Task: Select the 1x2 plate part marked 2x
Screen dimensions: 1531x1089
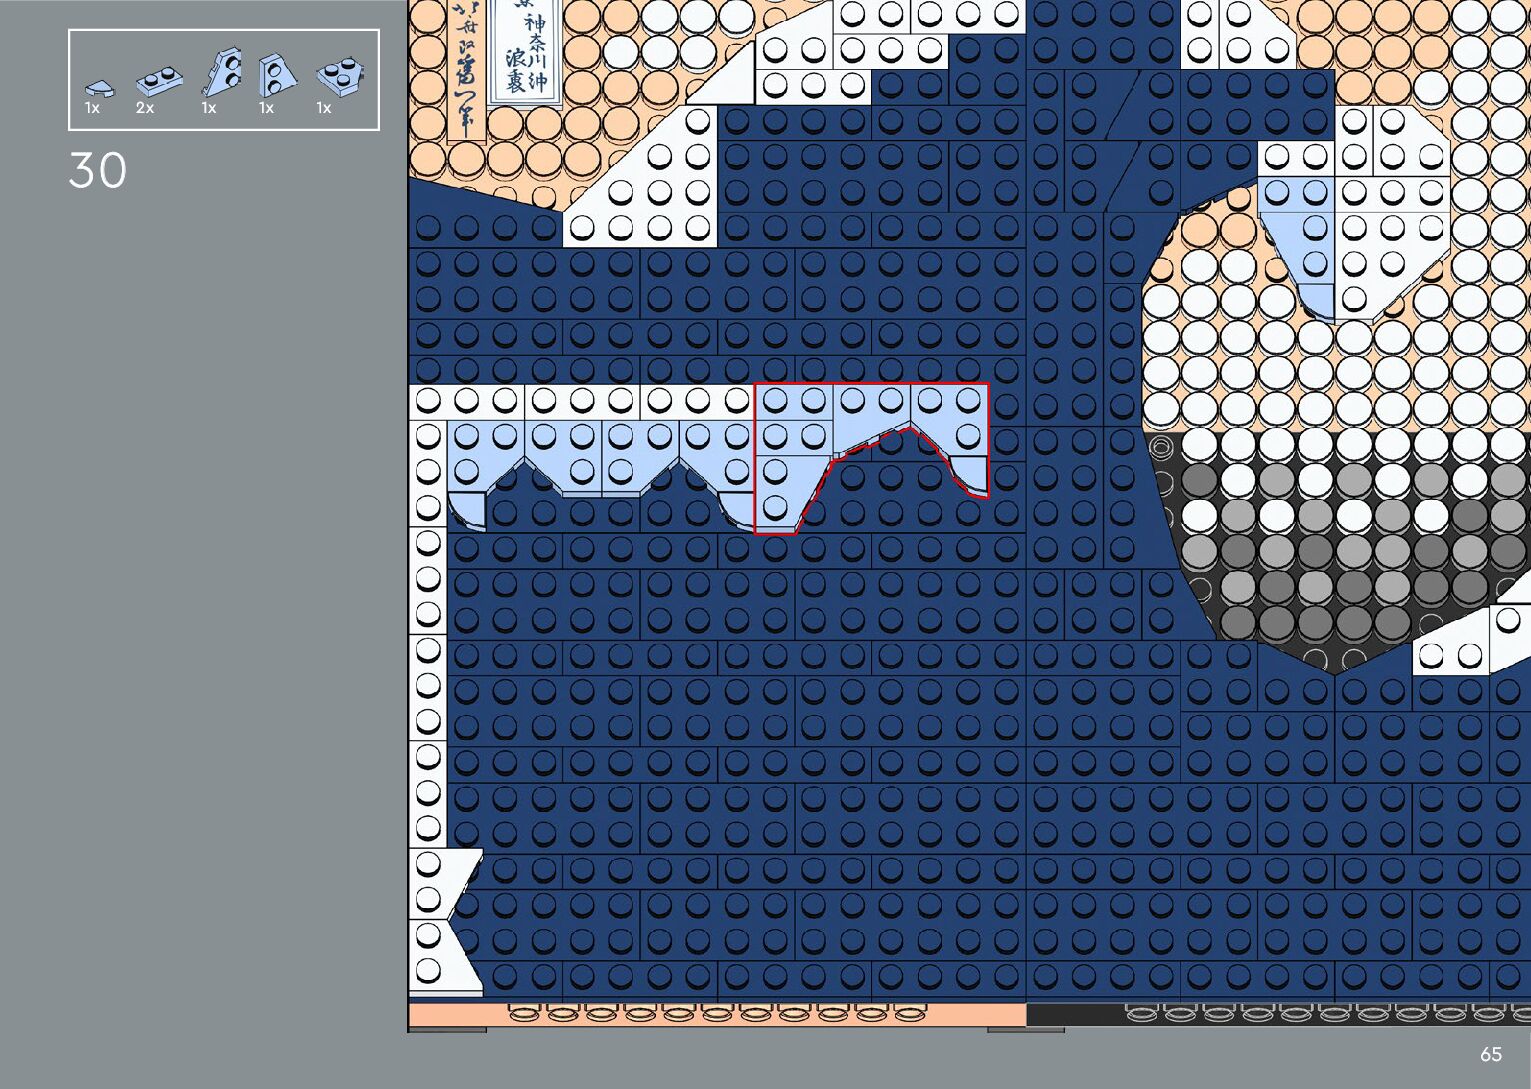Action: click(158, 80)
